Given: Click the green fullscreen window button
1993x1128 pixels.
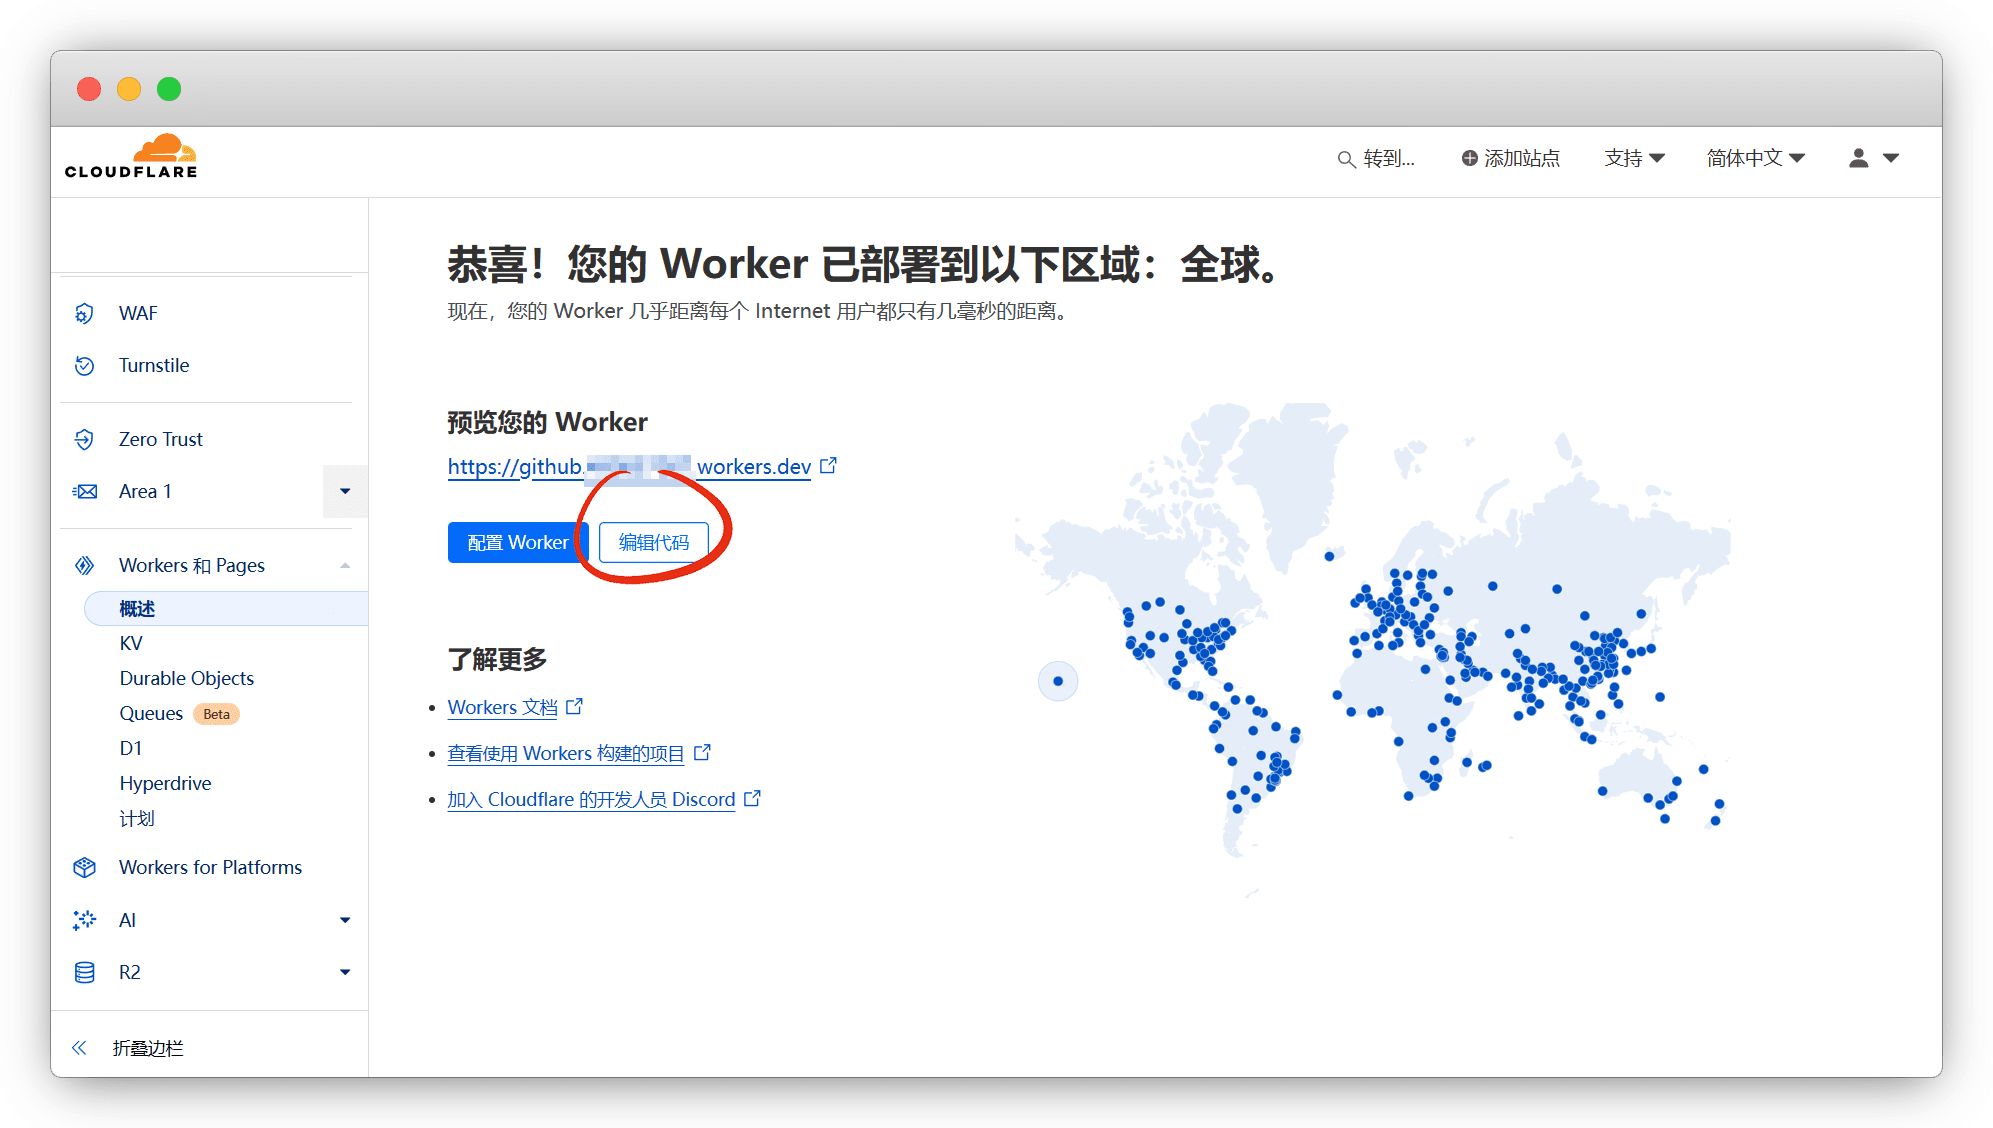Looking at the screenshot, I should 169,89.
